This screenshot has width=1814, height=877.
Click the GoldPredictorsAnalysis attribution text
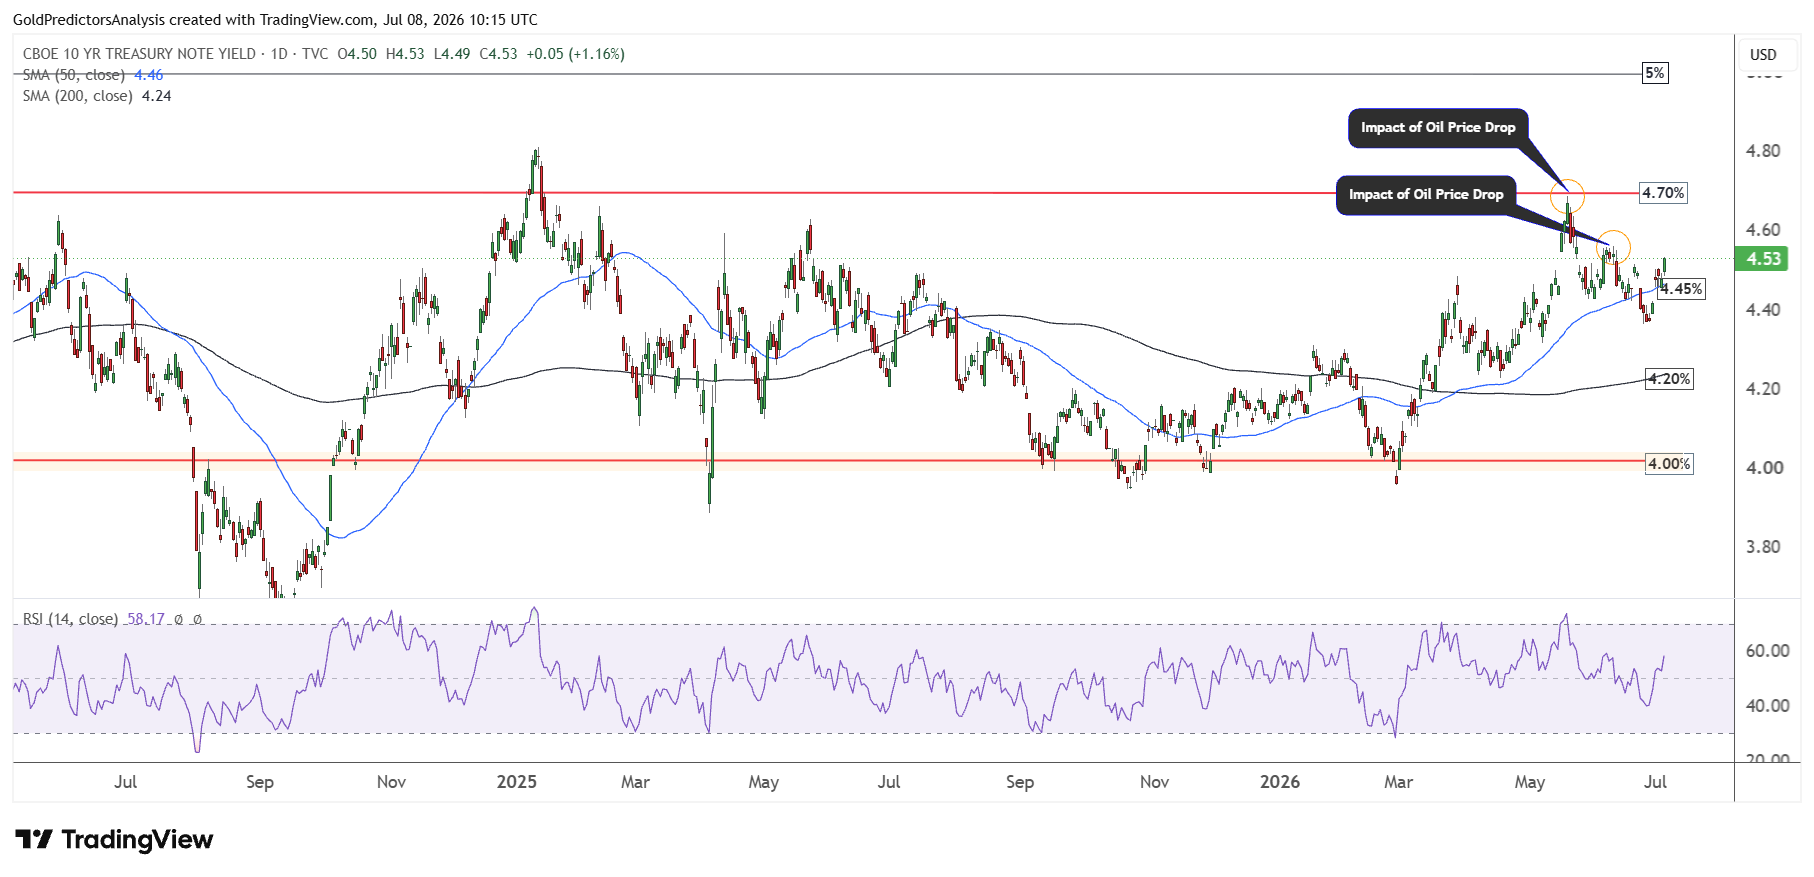[89, 20]
